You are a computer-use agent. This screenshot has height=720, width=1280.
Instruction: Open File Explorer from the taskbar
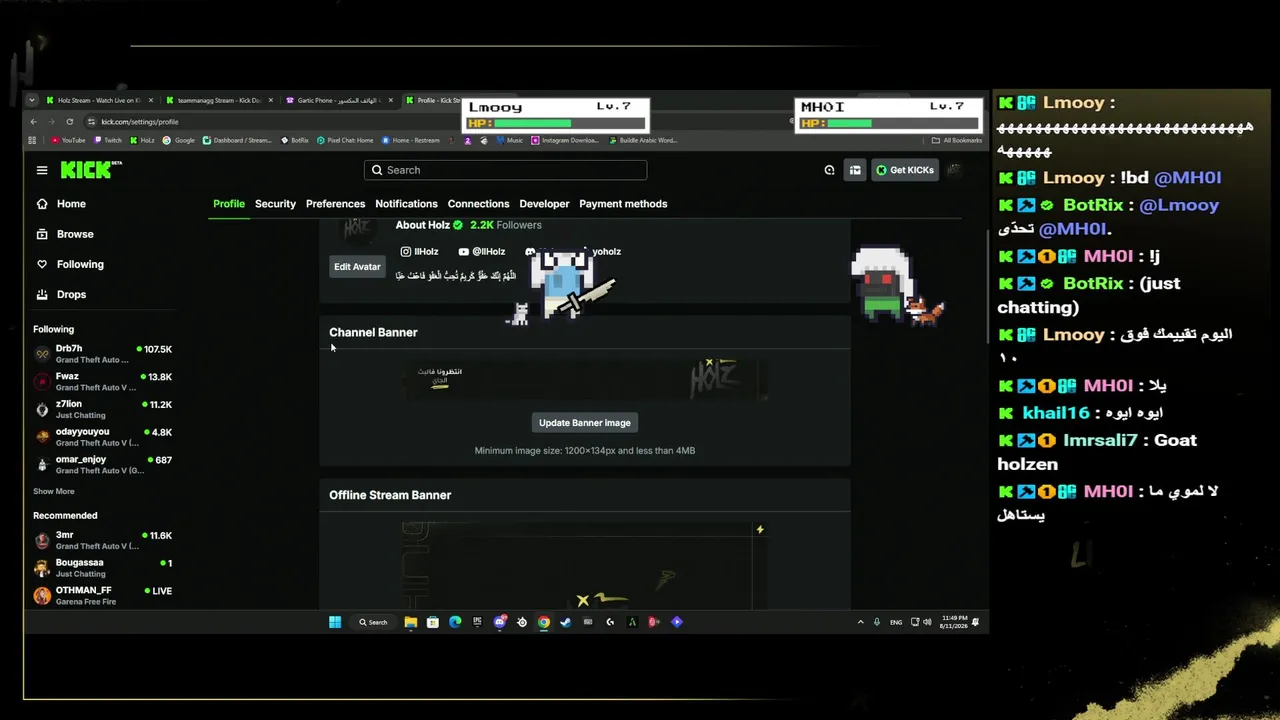click(410, 622)
